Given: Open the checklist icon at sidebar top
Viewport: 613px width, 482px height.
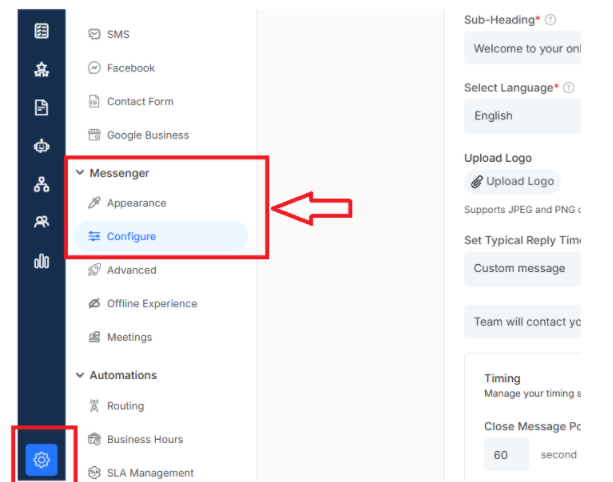Looking at the screenshot, I should coord(41,31).
